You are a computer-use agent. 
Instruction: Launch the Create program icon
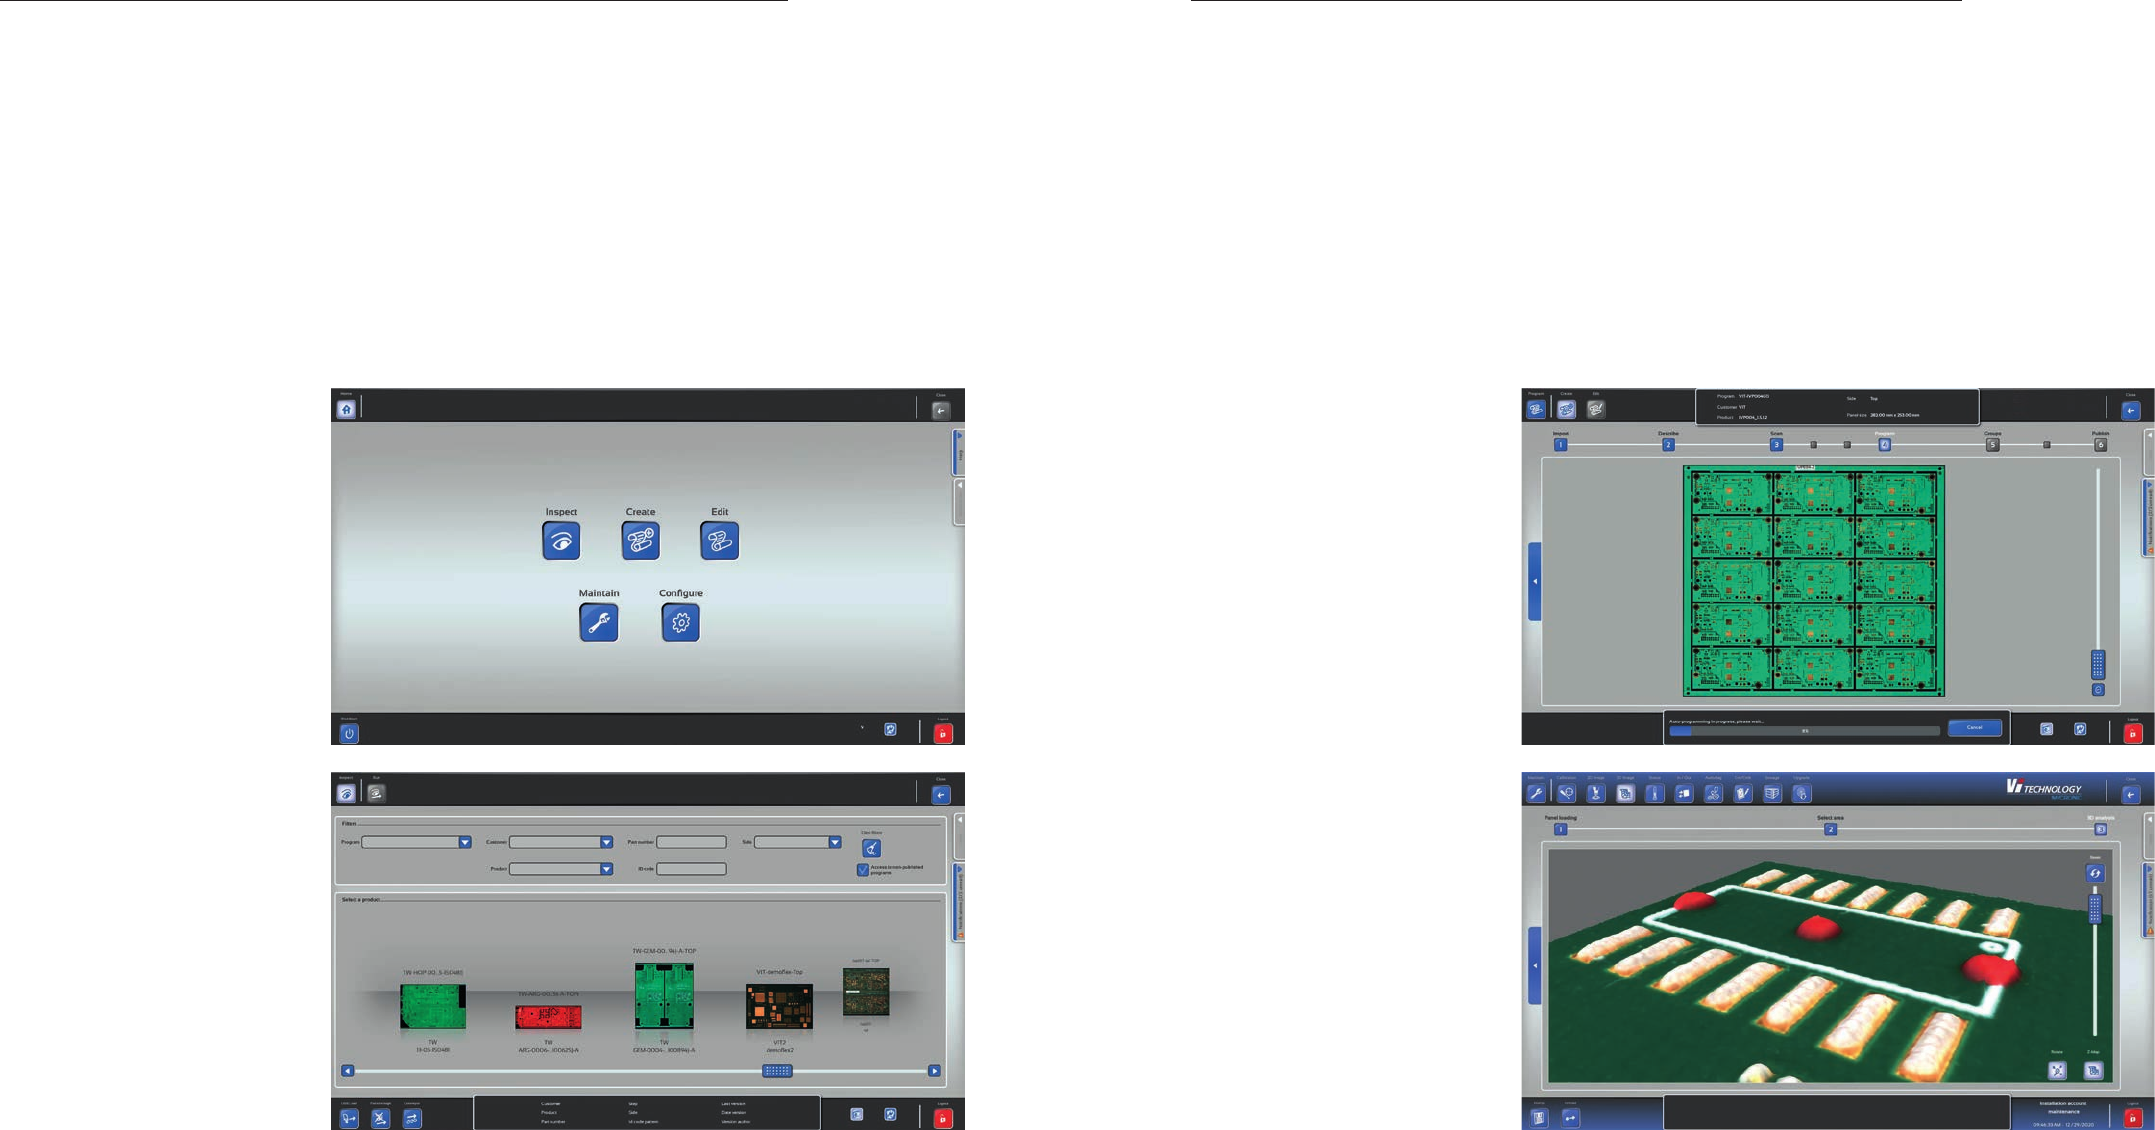point(640,541)
